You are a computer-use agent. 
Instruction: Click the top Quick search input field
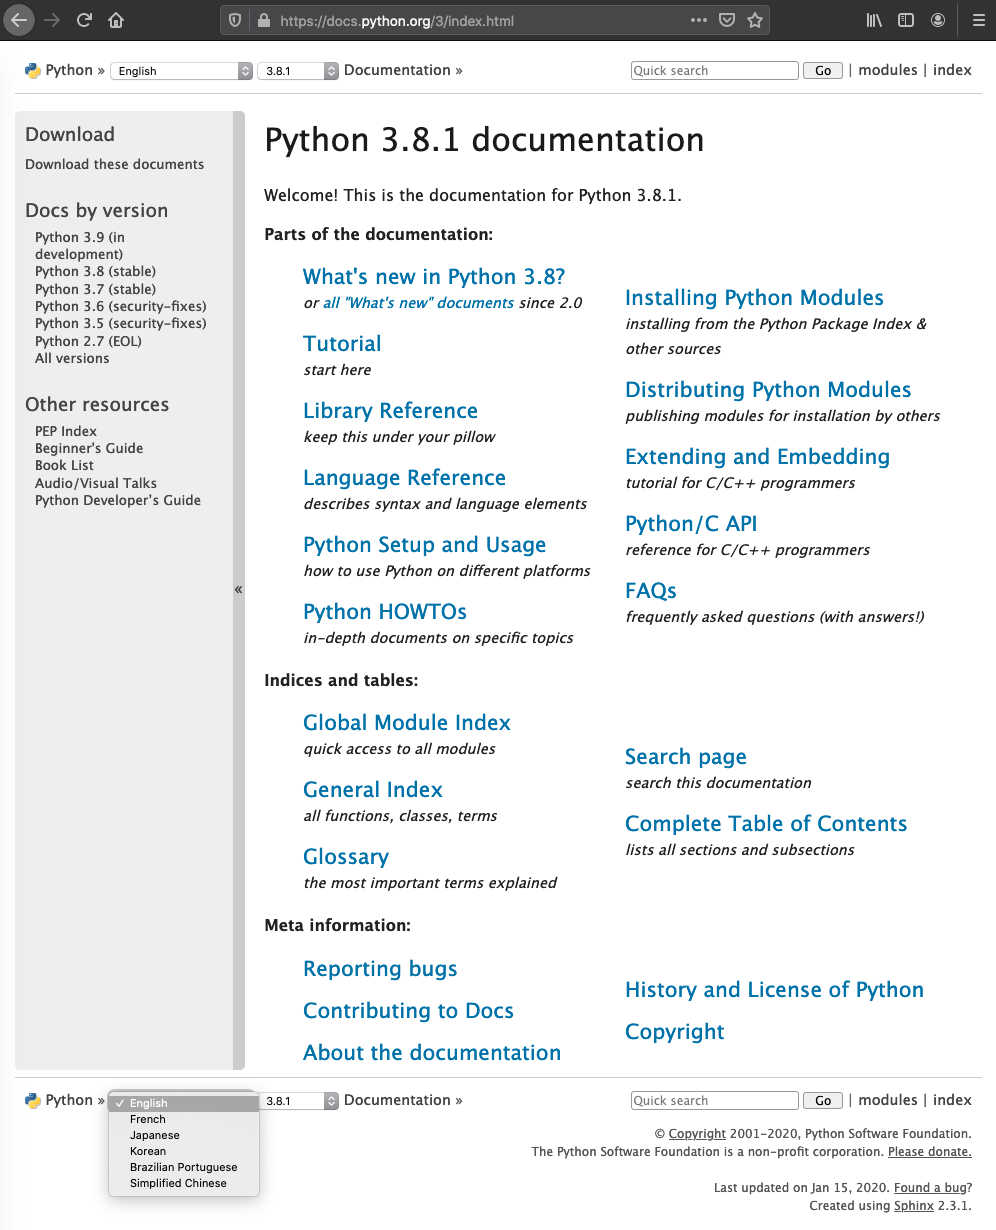click(715, 71)
